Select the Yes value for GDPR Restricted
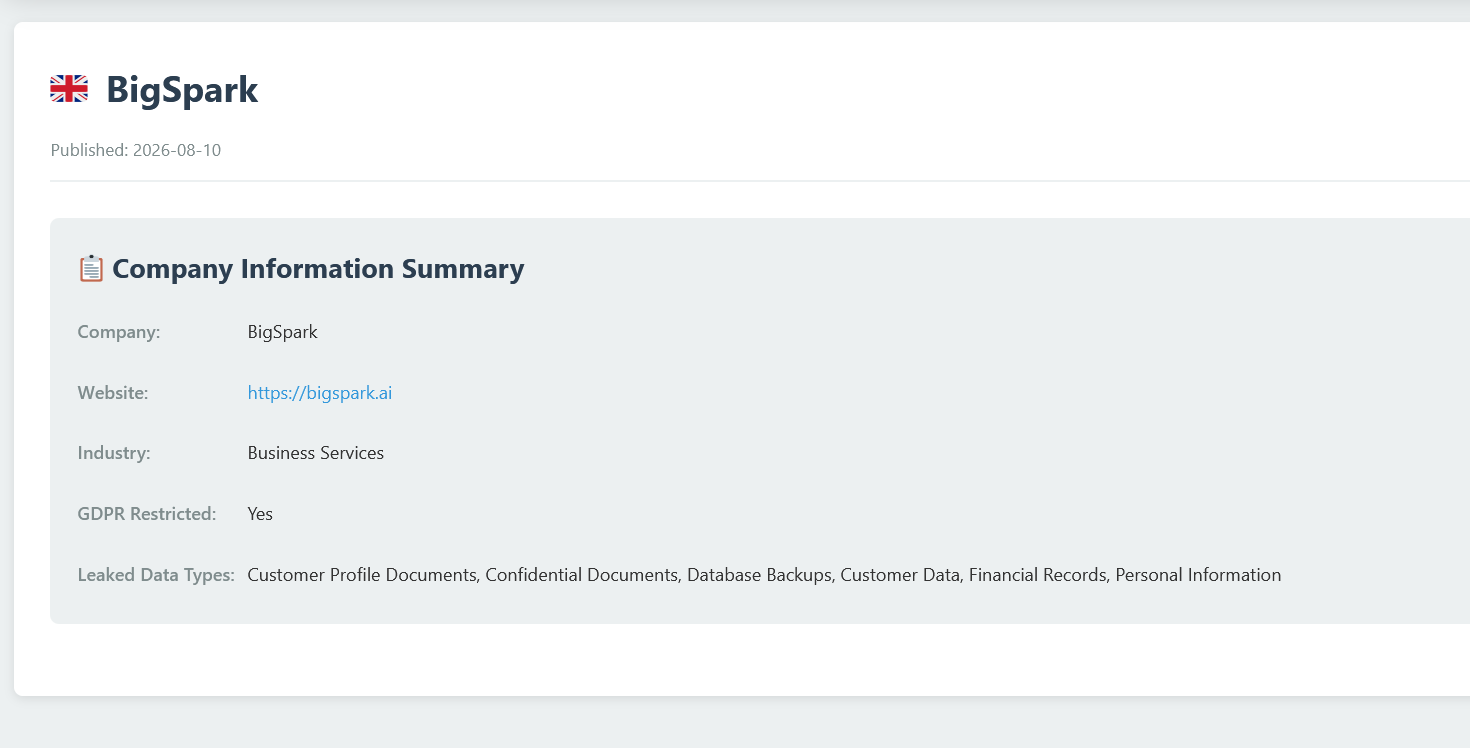The image size is (1470, 748). tap(260, 514)
